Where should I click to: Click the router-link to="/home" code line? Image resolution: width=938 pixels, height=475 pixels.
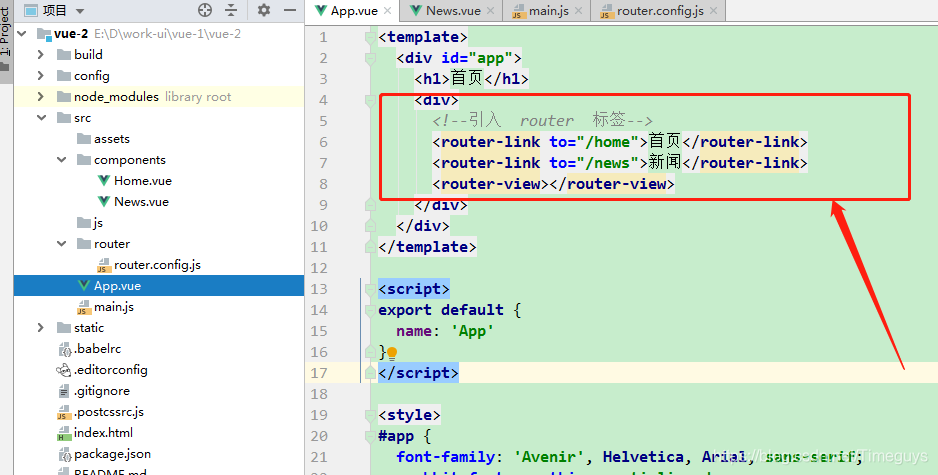click(620, 142)
